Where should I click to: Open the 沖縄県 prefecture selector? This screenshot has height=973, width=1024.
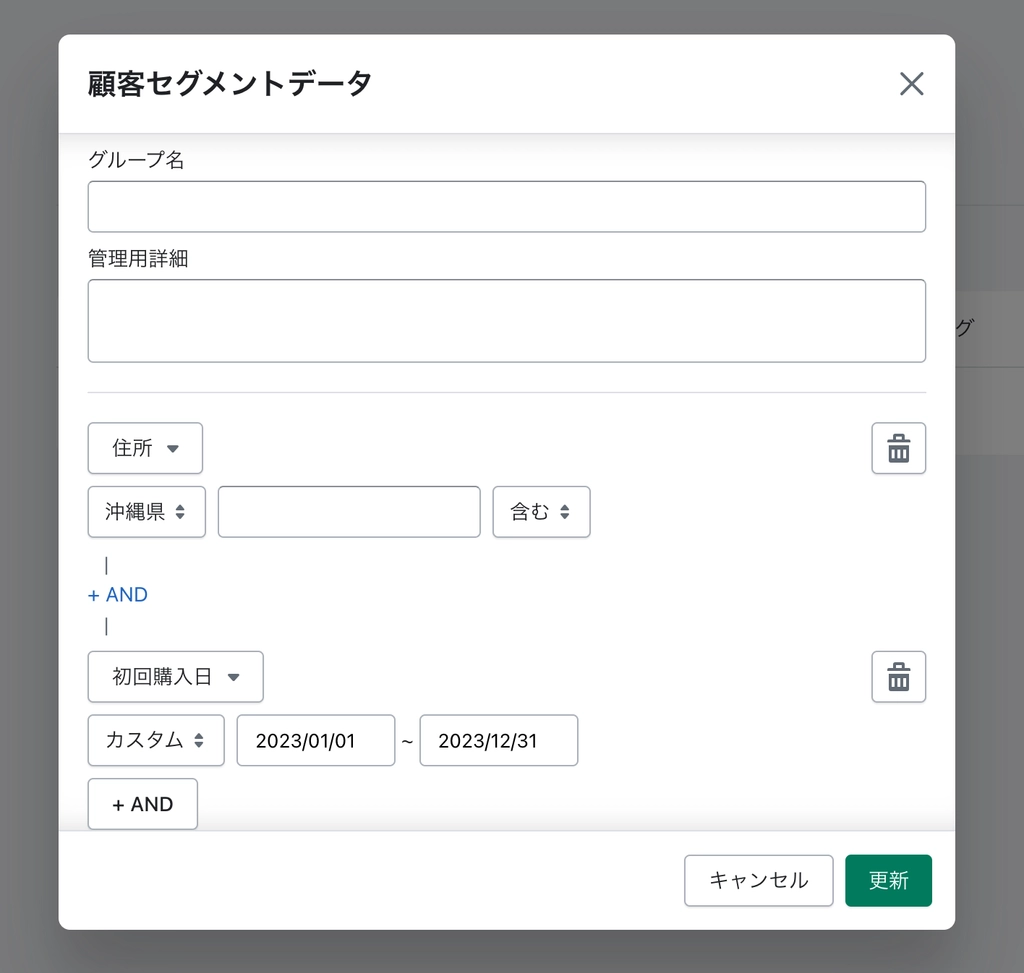point(146,511)
